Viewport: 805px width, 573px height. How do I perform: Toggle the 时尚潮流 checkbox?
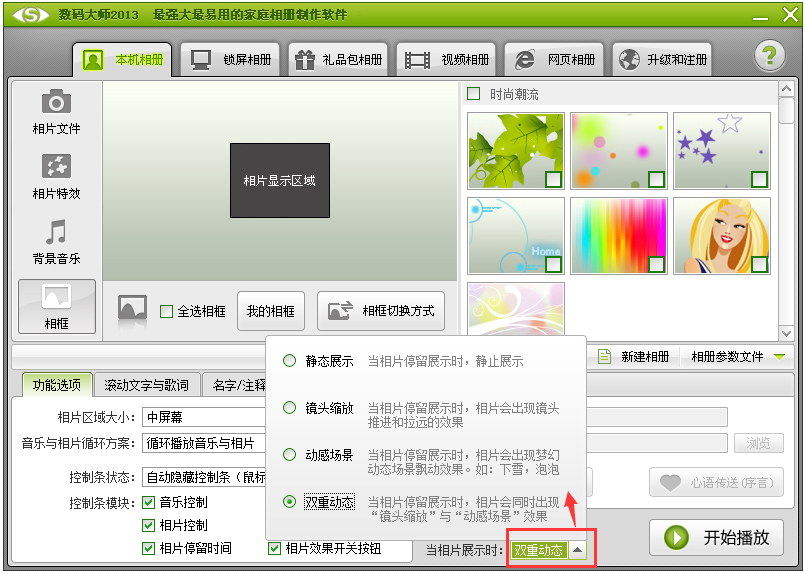point(475,94)
